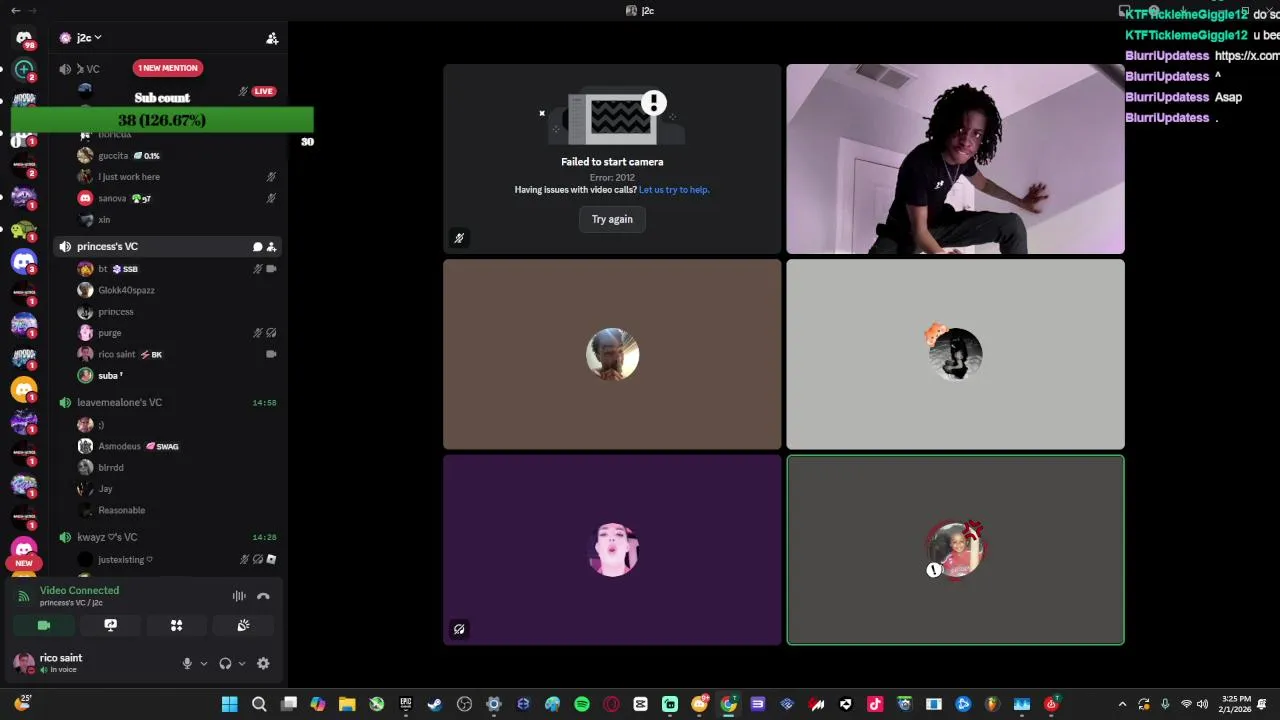The image size is (1280, 720).
Task: Open Steam from the taskbar
Action: 435,704
